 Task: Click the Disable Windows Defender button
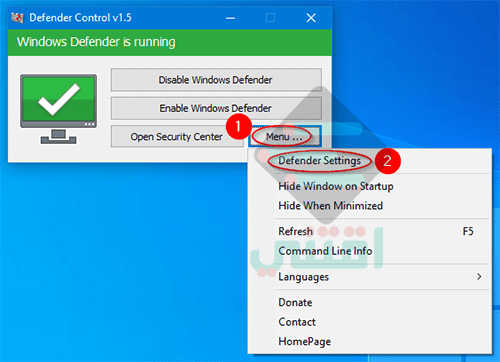click(x=216, y=80)
